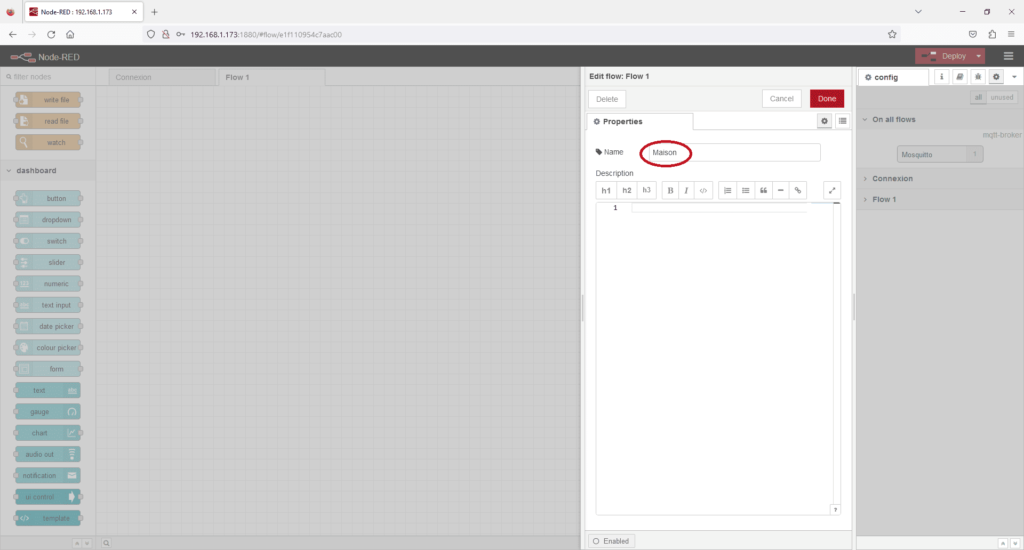The height and width of the screenshot is (550, 1024).
Task: Toggle the flow Enabled state button
Action: tap(611, 541)
